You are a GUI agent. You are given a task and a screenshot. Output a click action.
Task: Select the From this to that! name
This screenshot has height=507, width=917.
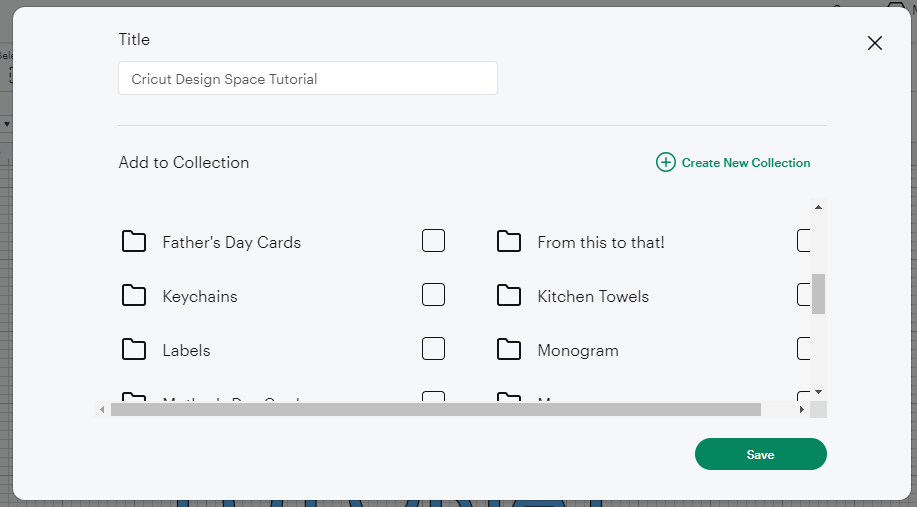[x=601, y=242]
